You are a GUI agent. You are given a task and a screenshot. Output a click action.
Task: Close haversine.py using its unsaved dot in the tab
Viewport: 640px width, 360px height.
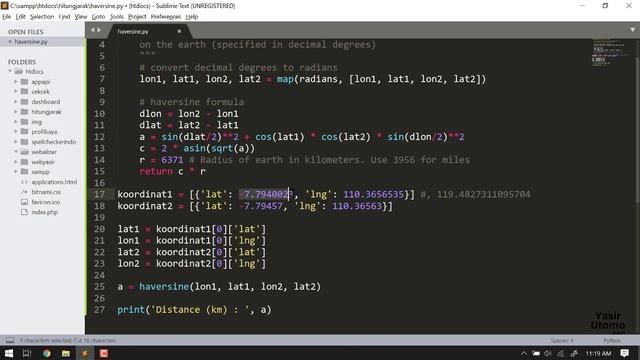pyautogui.click(x=179, y=31)
